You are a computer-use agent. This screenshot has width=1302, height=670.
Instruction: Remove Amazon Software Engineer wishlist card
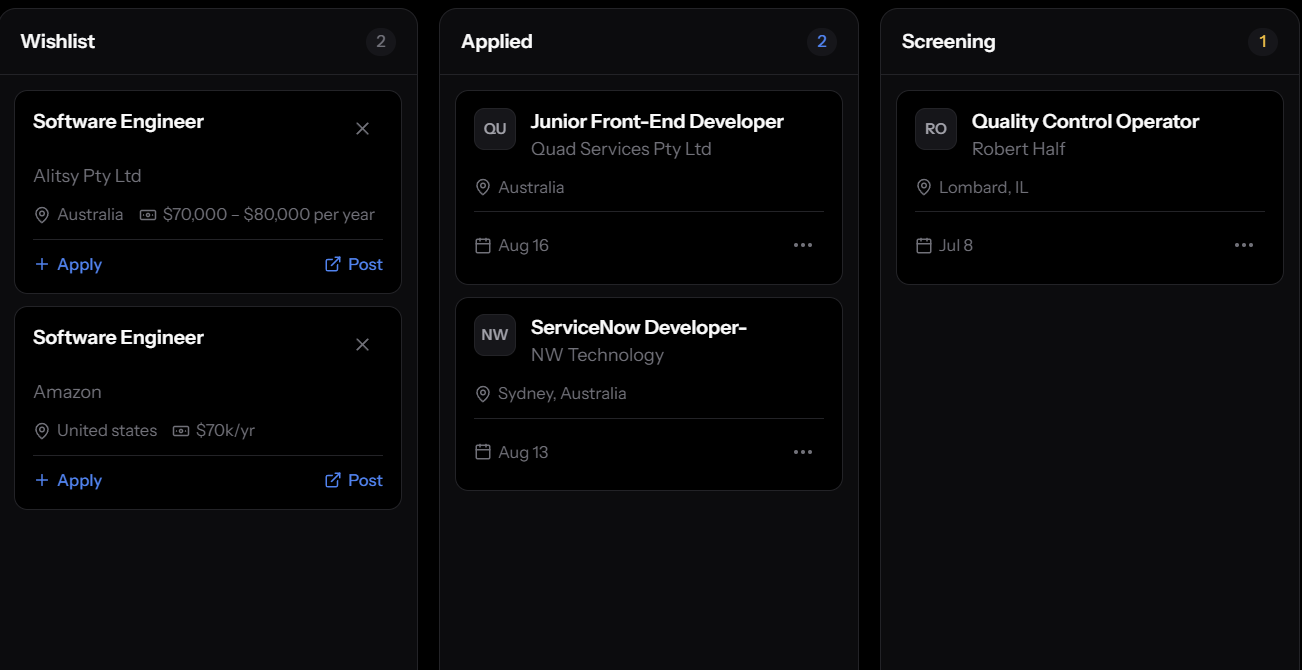click(363, 345)
